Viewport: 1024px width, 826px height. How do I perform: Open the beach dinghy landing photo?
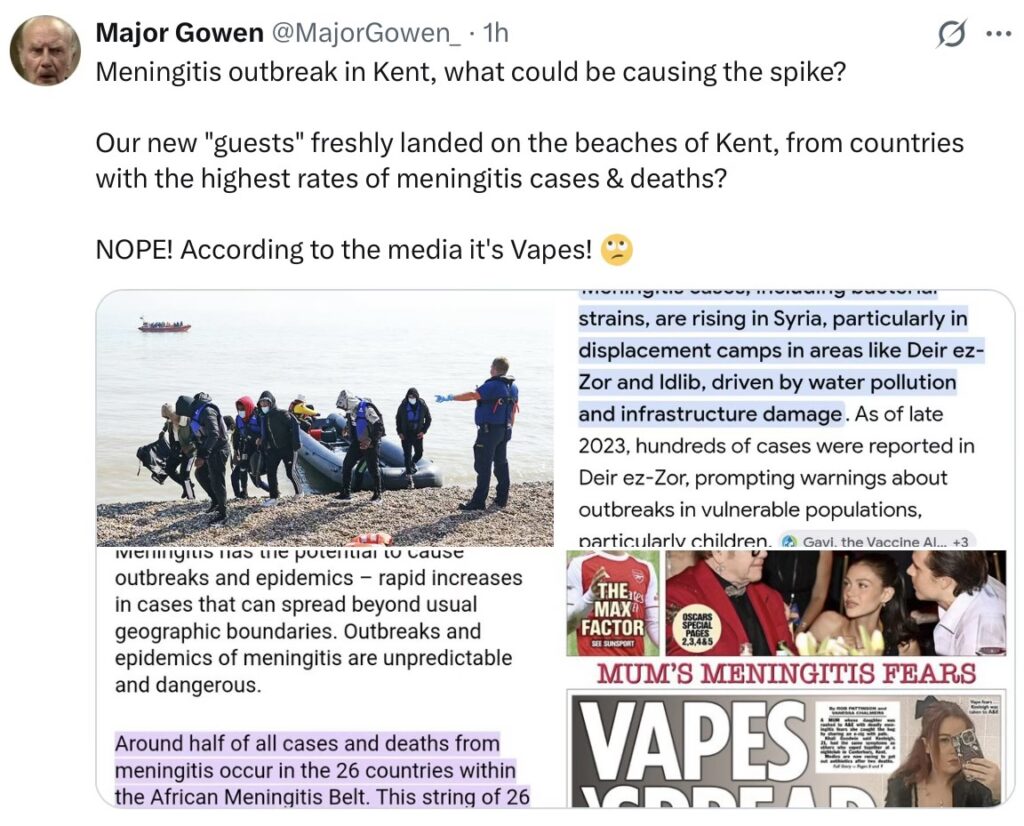point(325,419)
